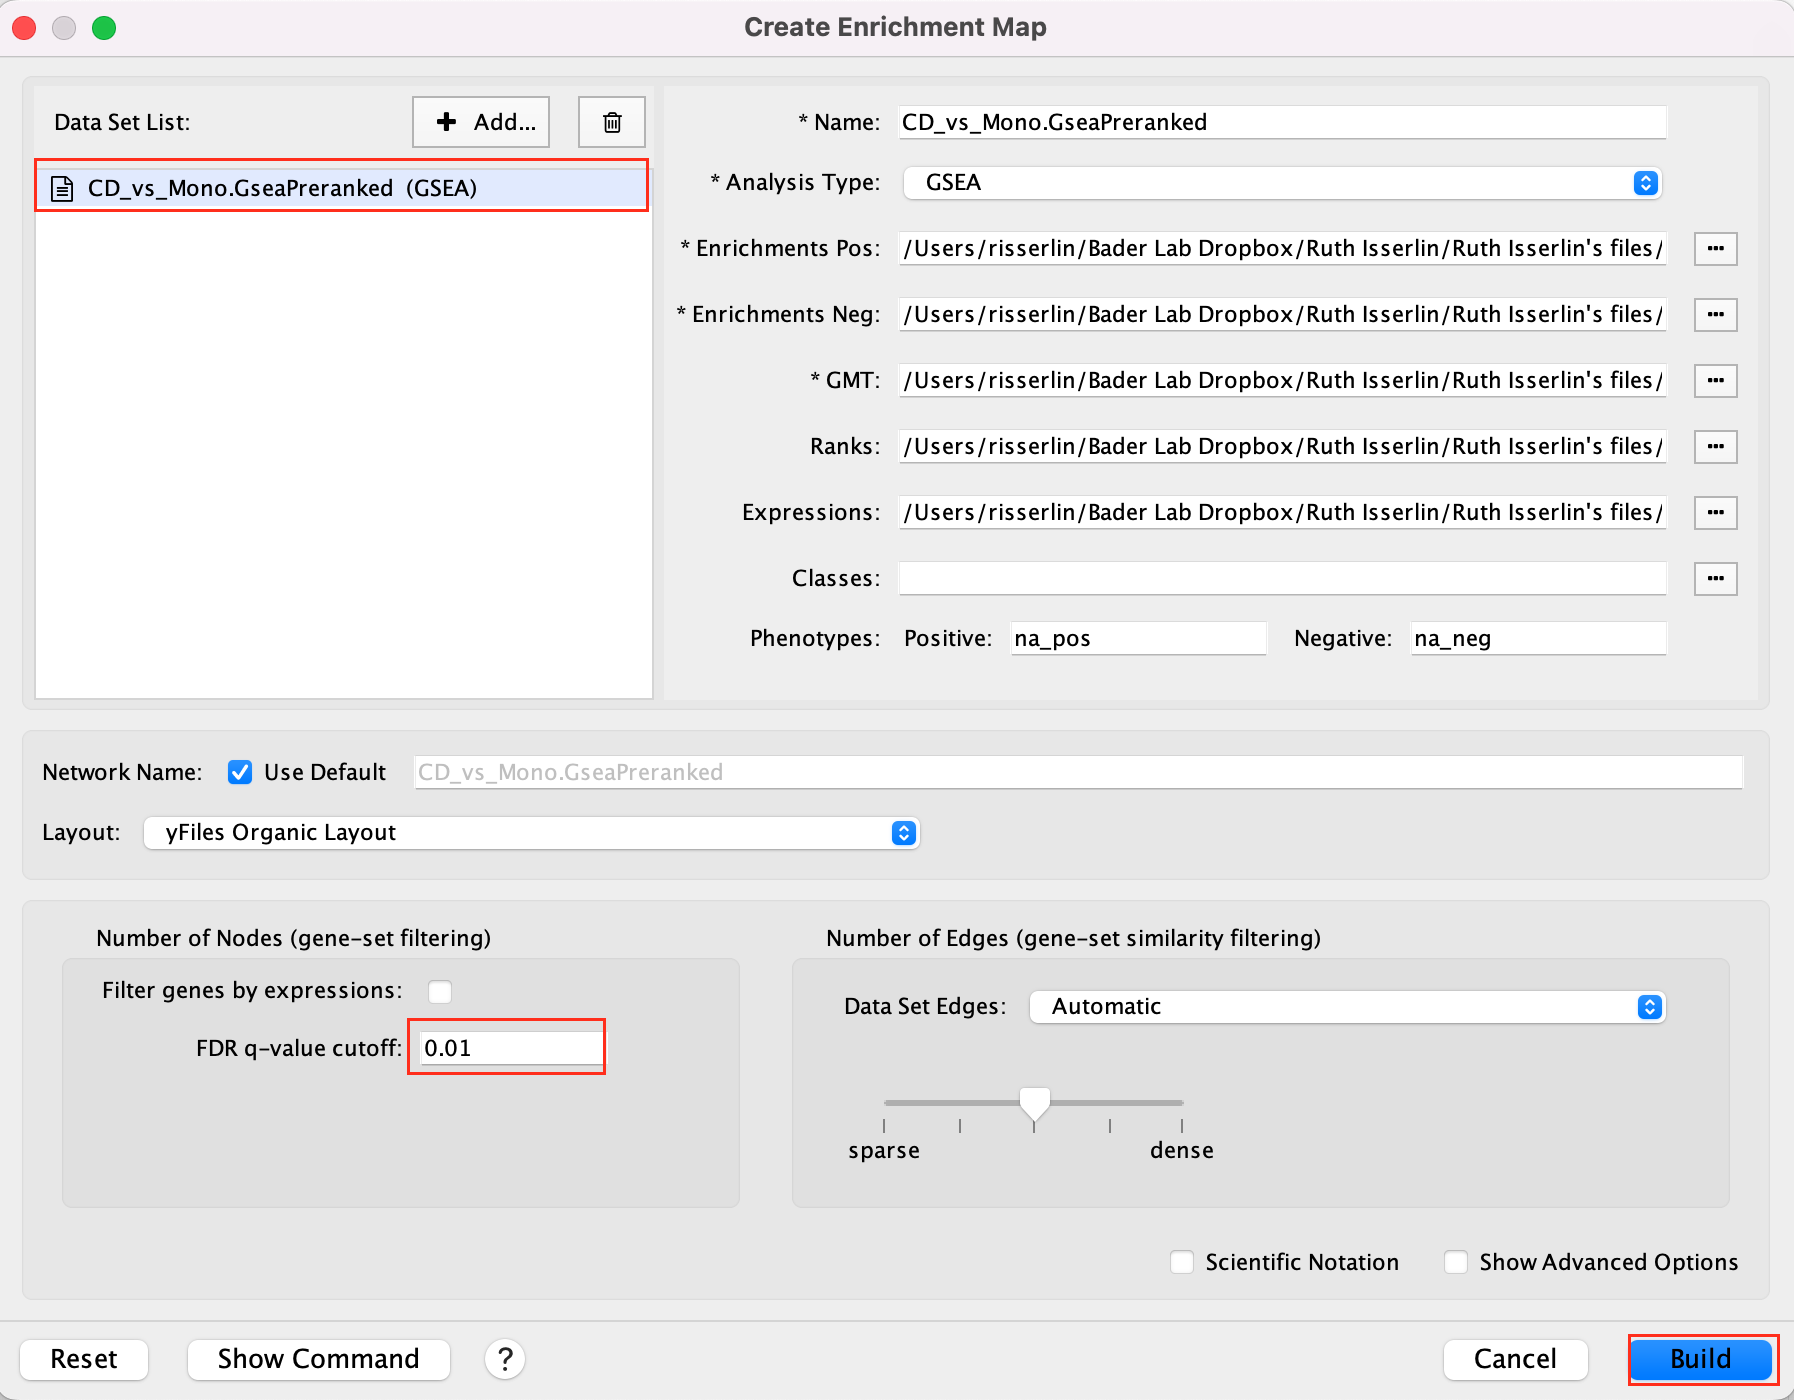
Task: Expand the yFiles Organic Layout dropdown
Action: click(x=531, y=833)
